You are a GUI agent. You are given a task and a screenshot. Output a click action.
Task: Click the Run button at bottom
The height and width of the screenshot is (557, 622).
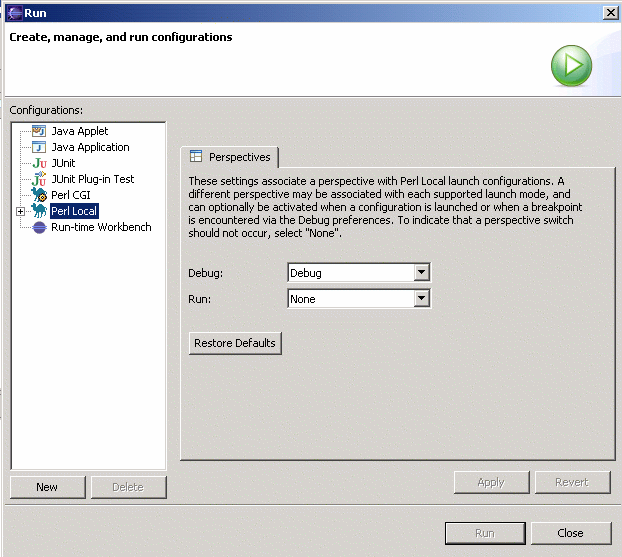coord(485,533)
